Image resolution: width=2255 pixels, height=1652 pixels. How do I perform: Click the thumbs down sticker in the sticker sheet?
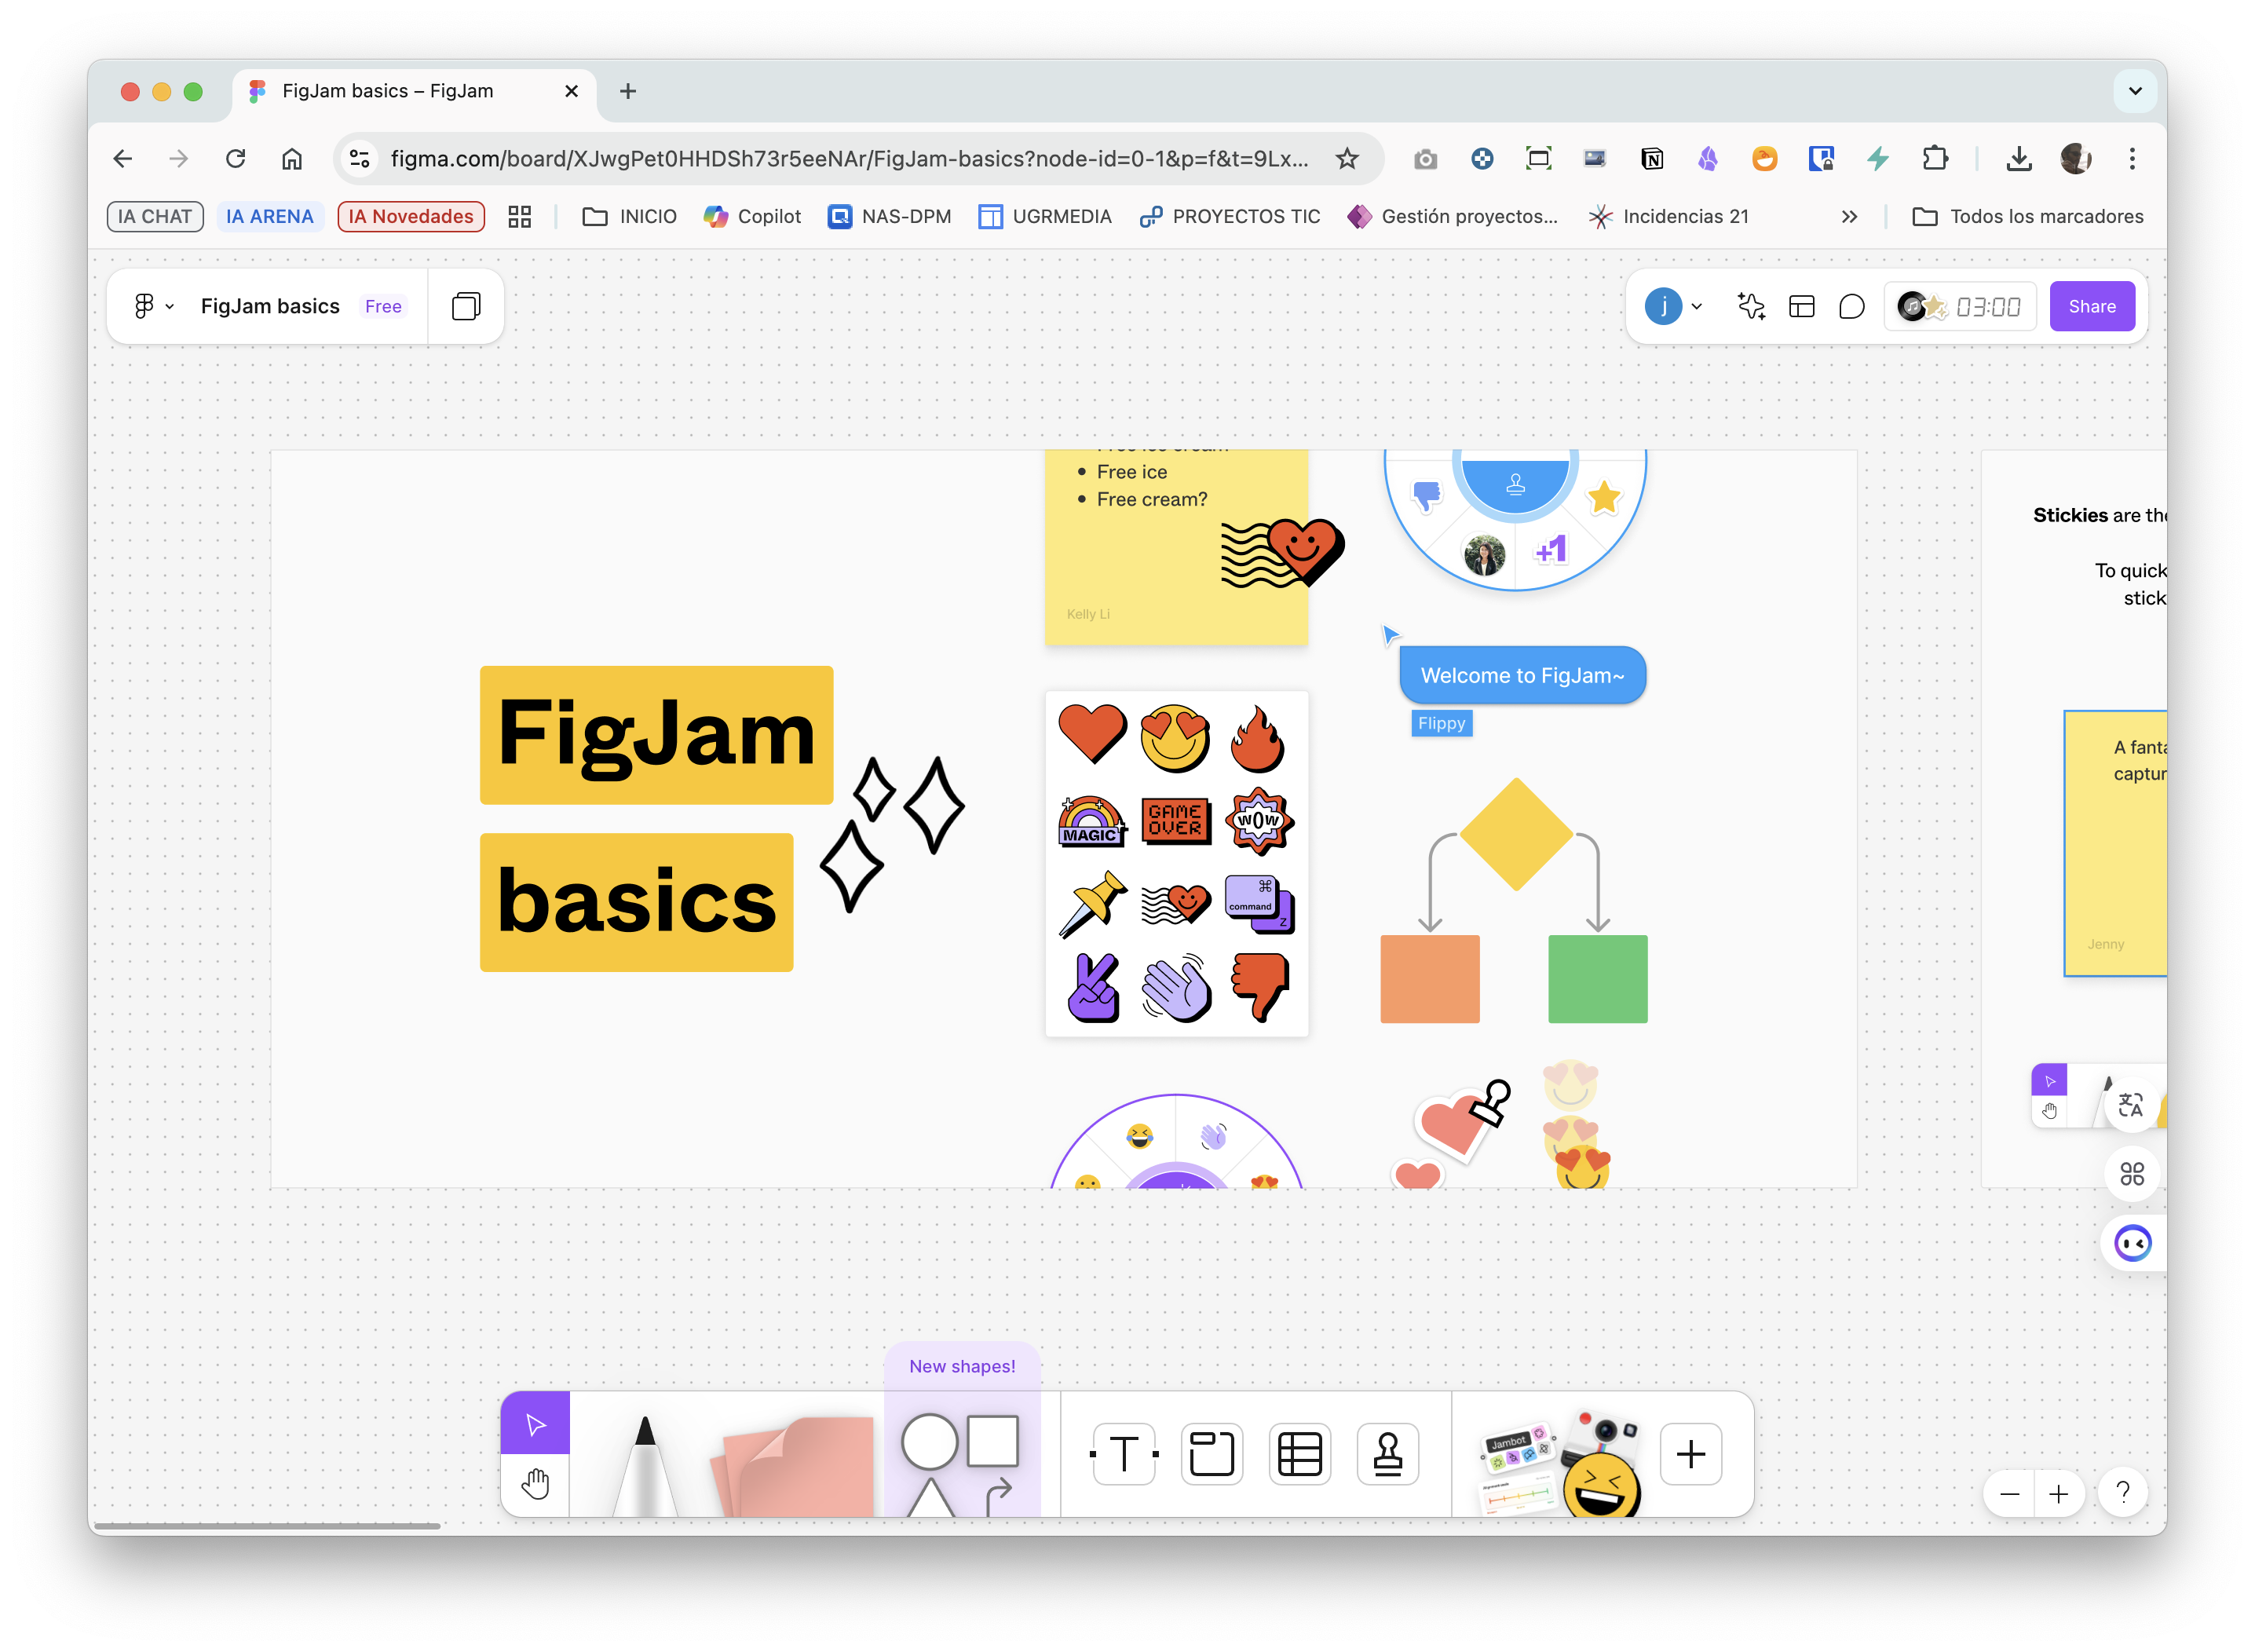click(x=1260, y=986)
